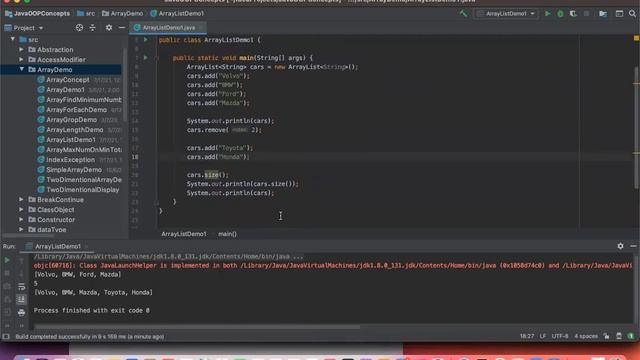
Task: Open Run panel settings gear
Action: click(x=620, y=246)
